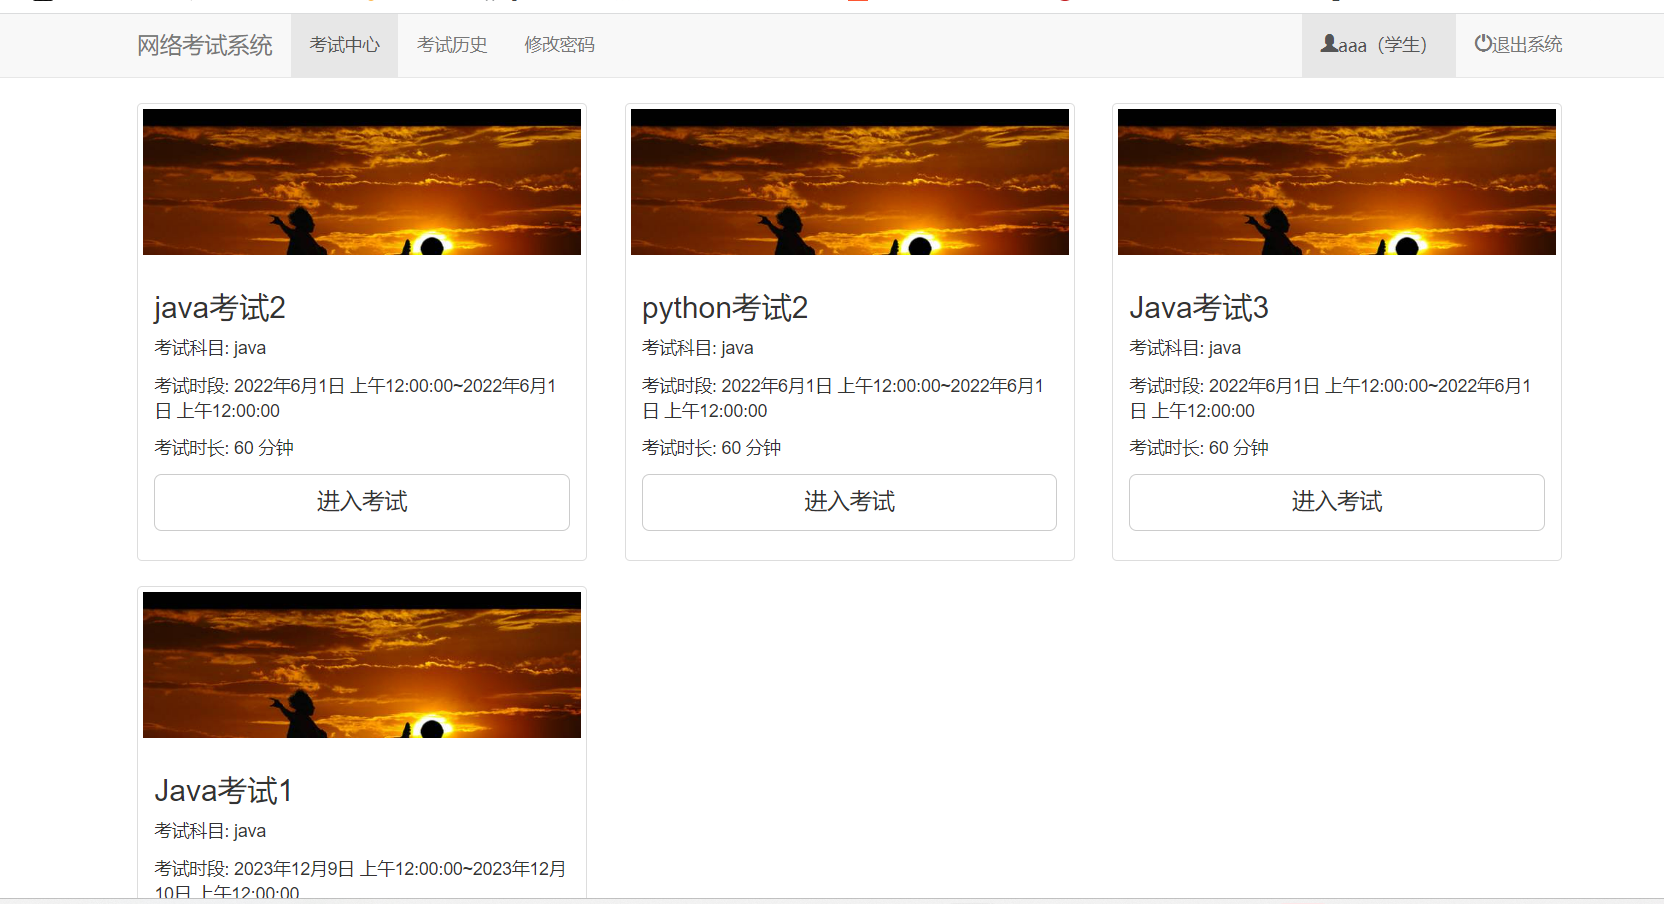The height and width of the screenshot is (904, 1664).
Task: Open the 考试中心 tab
Action: 344,45
